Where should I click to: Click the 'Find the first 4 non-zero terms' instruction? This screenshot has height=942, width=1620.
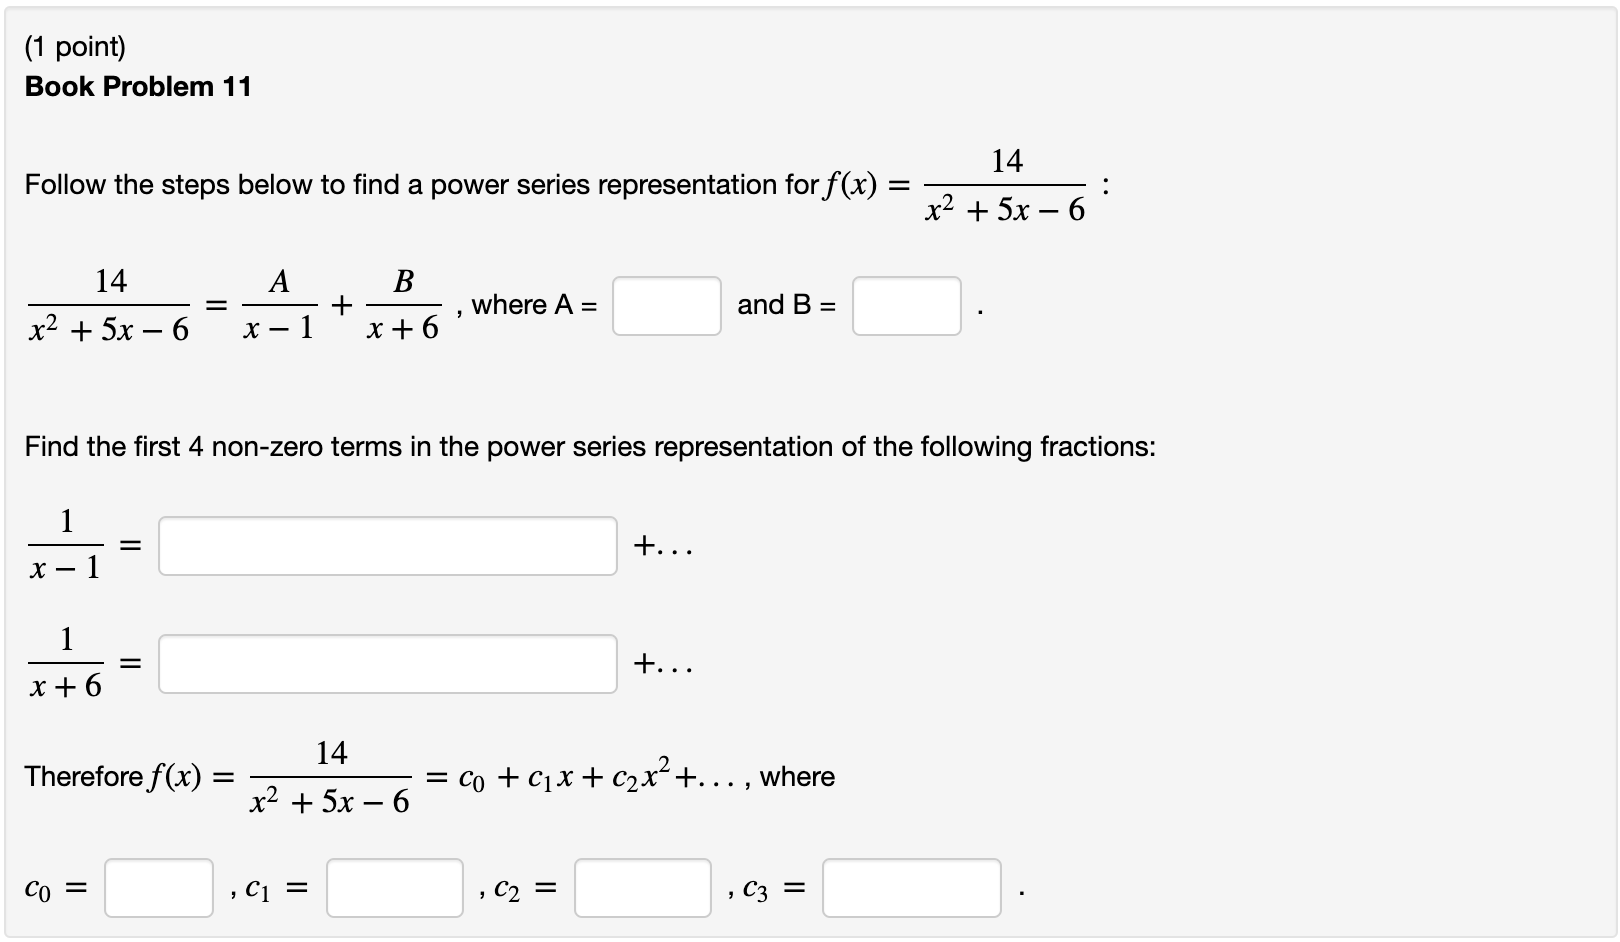click(x=590, y=447)
